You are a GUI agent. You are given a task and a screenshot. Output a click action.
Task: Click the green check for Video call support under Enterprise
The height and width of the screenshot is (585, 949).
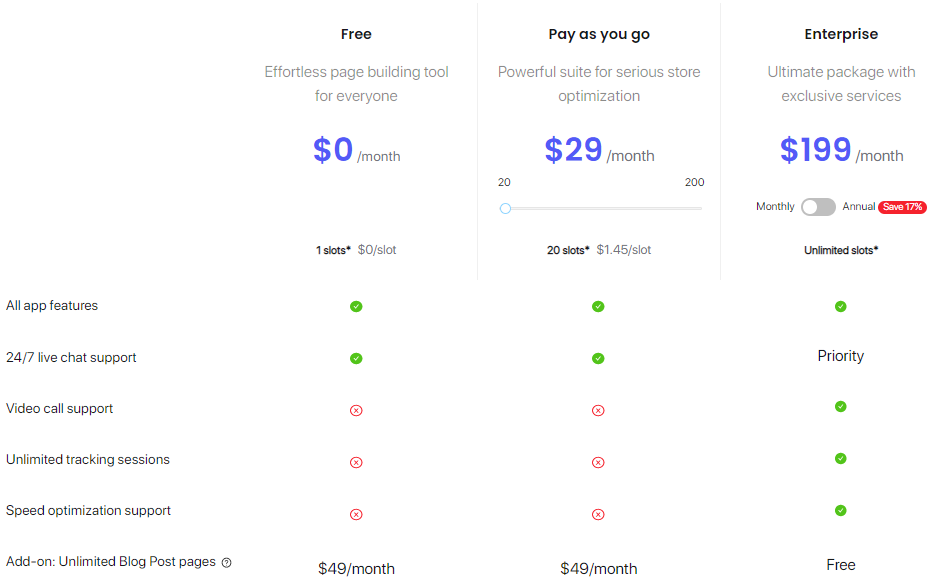[841, 407]
